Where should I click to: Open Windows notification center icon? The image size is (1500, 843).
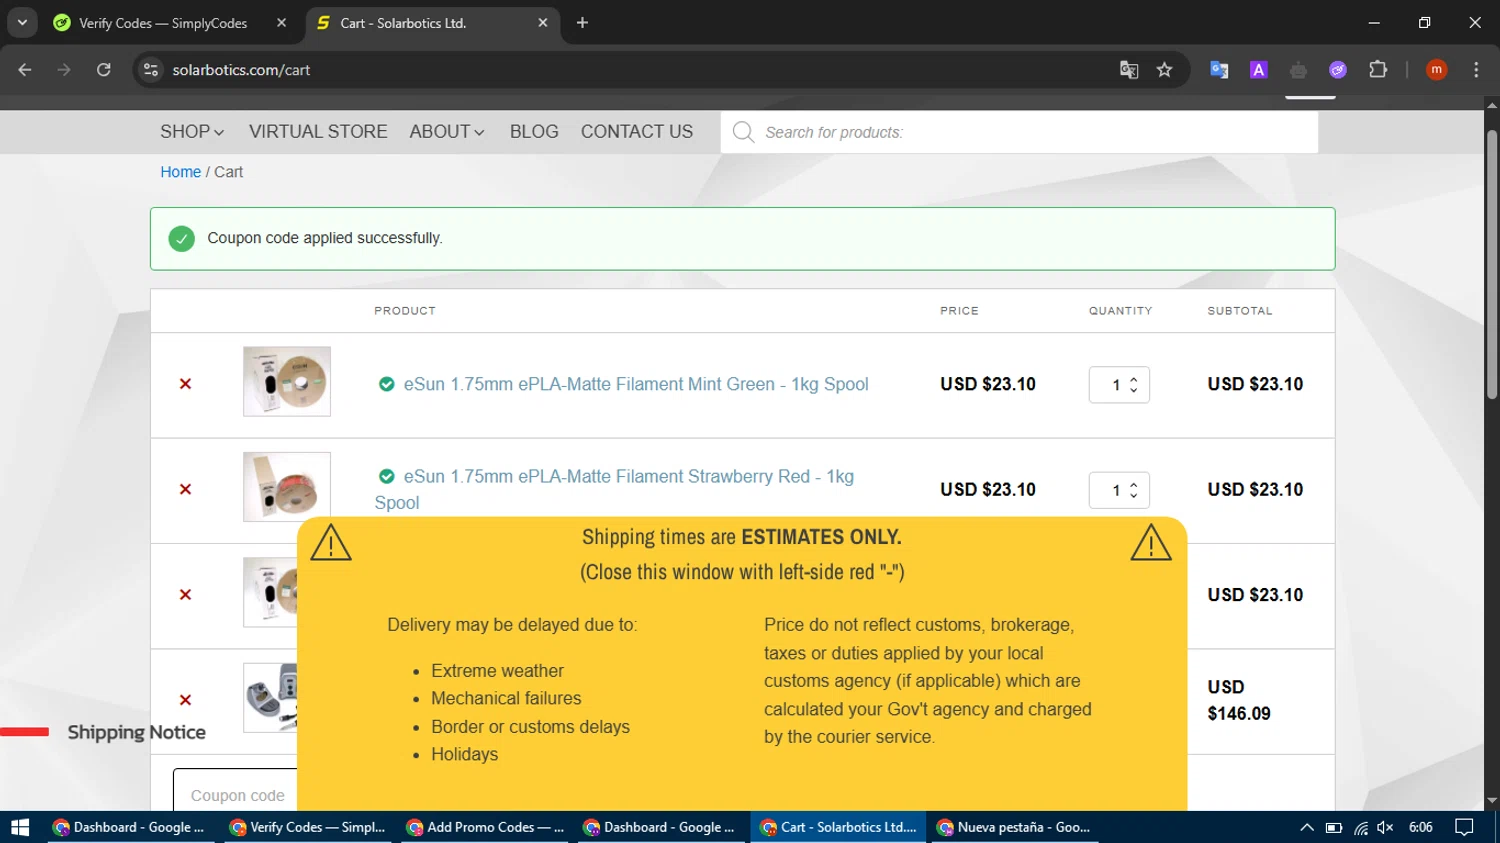point(1464,827)
